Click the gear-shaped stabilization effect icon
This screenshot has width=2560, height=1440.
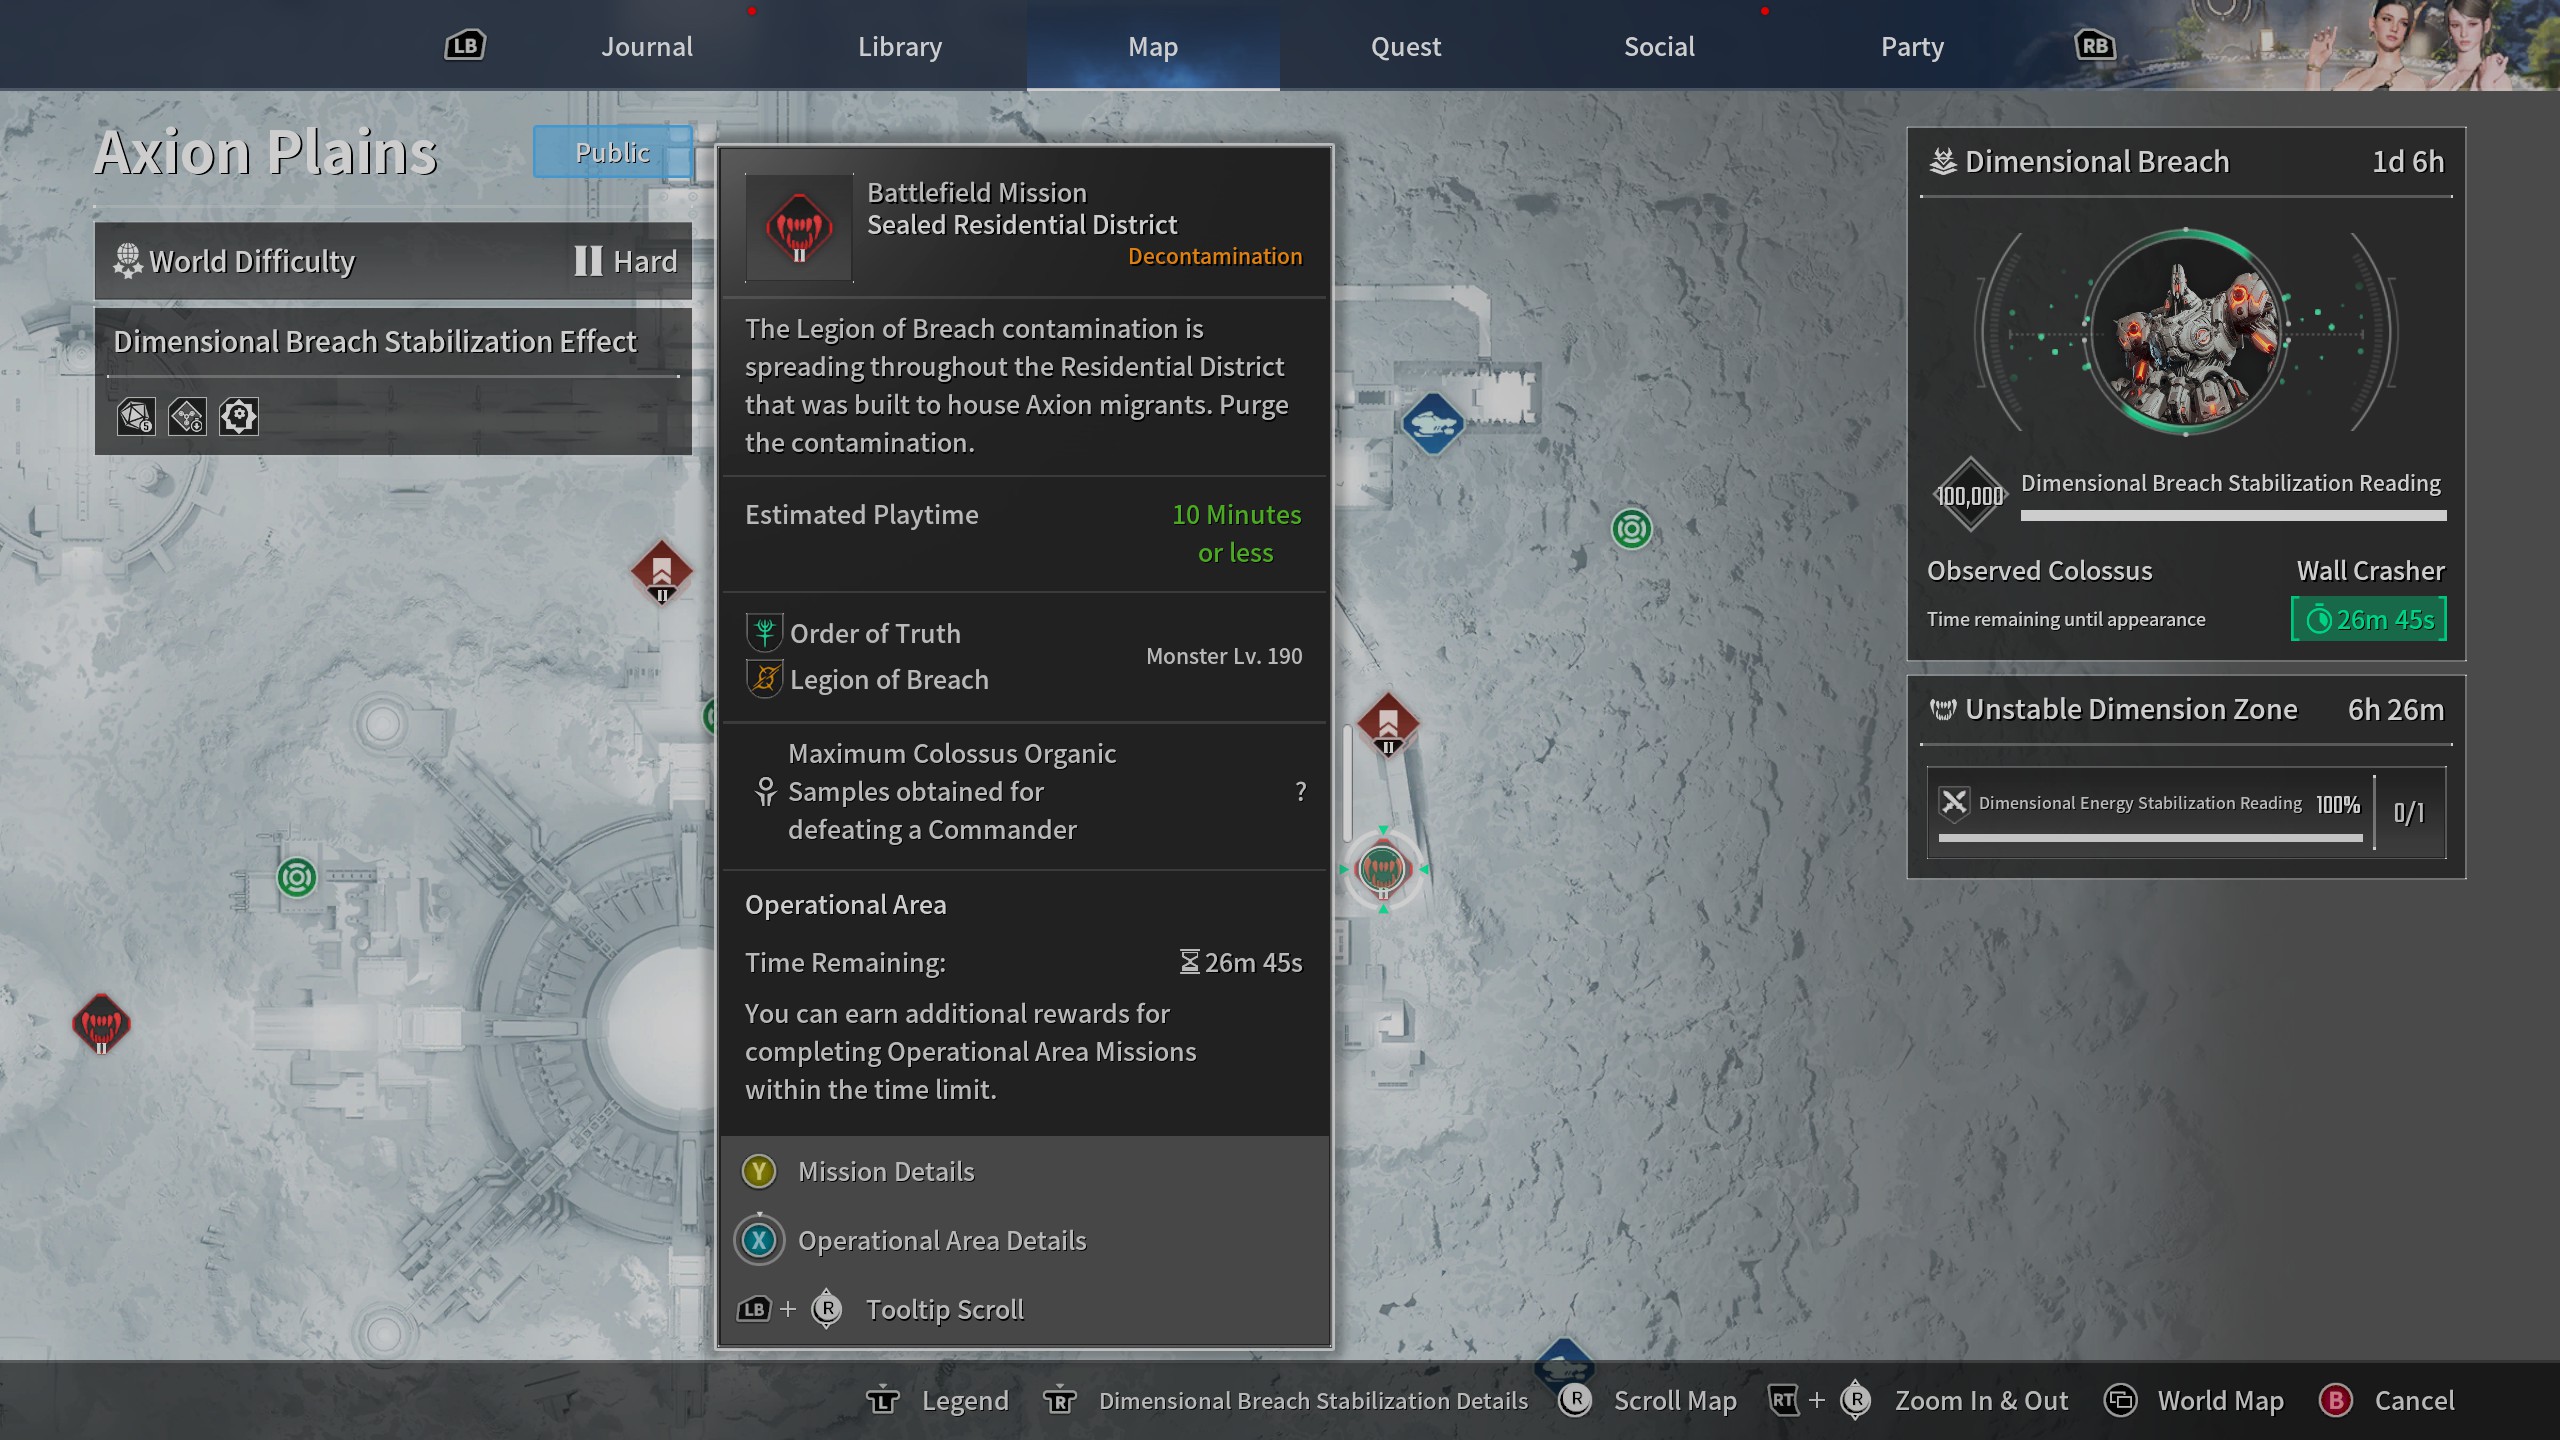[x=239, y=416]
